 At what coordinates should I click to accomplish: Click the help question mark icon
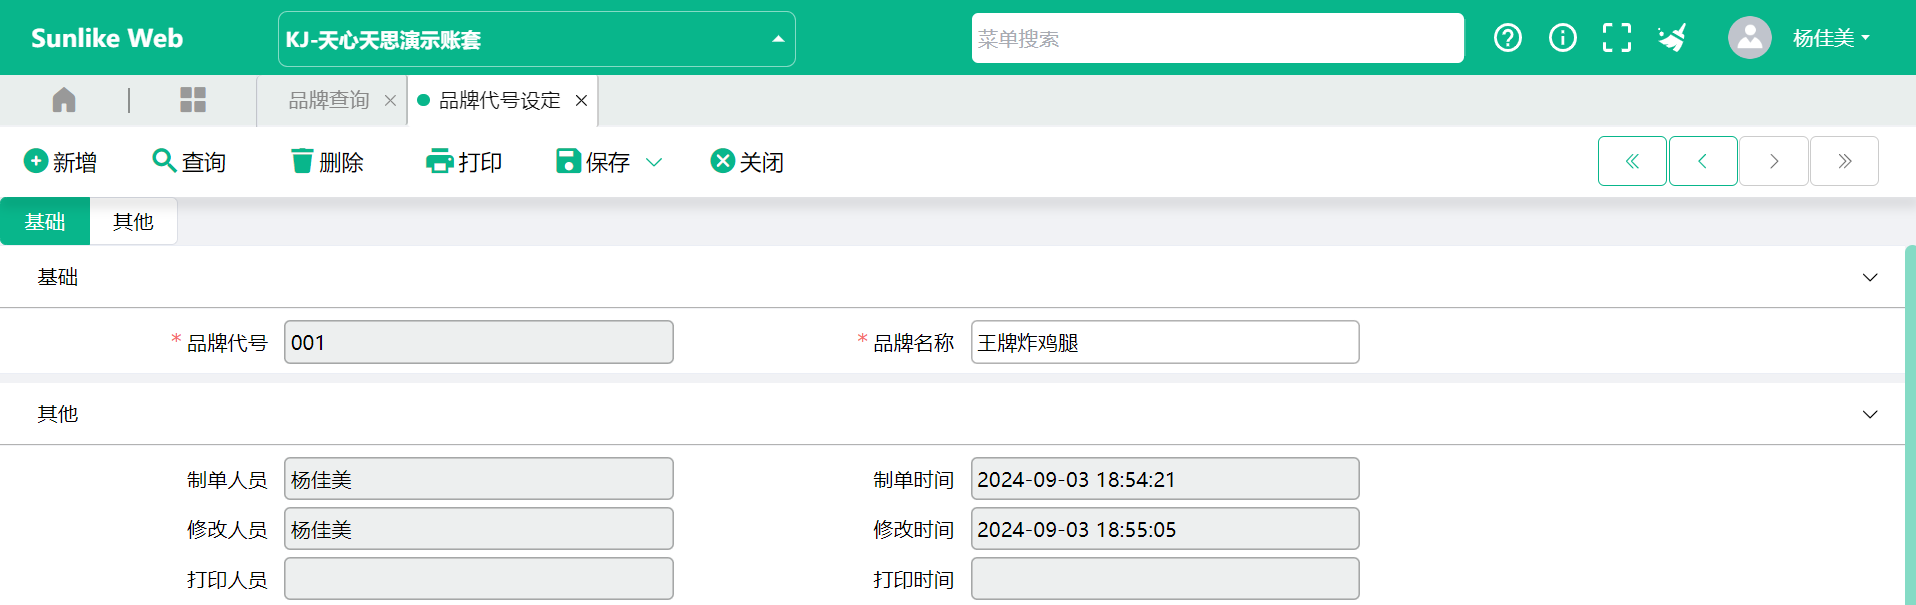(1507, 38)
